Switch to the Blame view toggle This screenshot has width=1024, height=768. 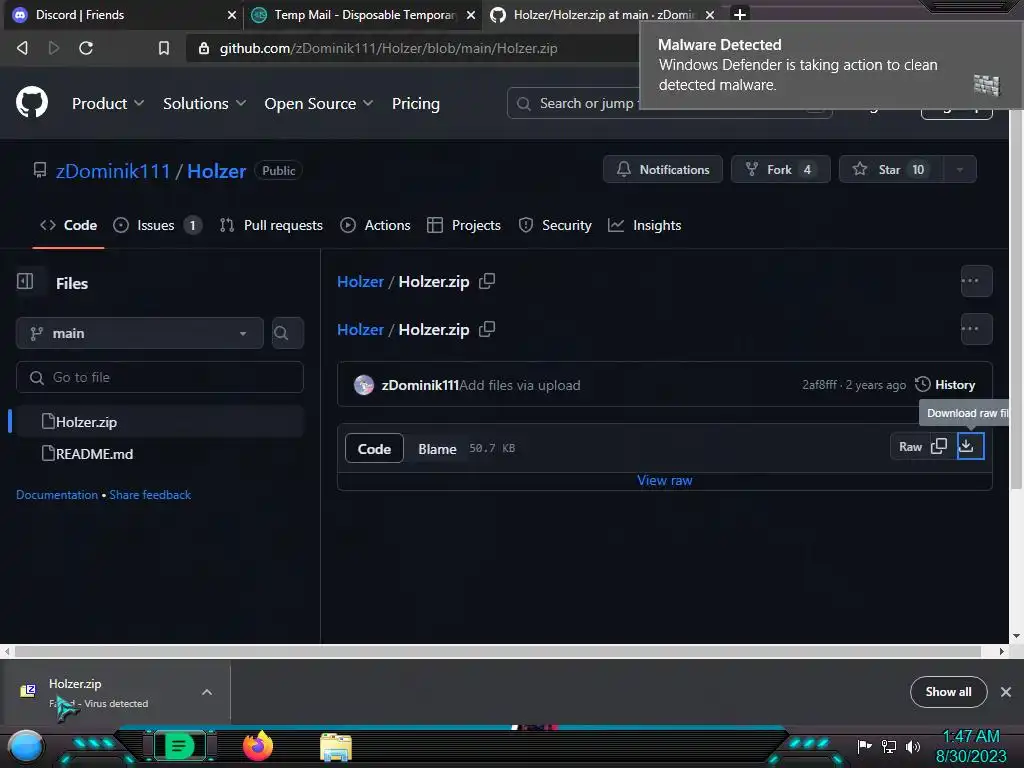click(437, 449)
